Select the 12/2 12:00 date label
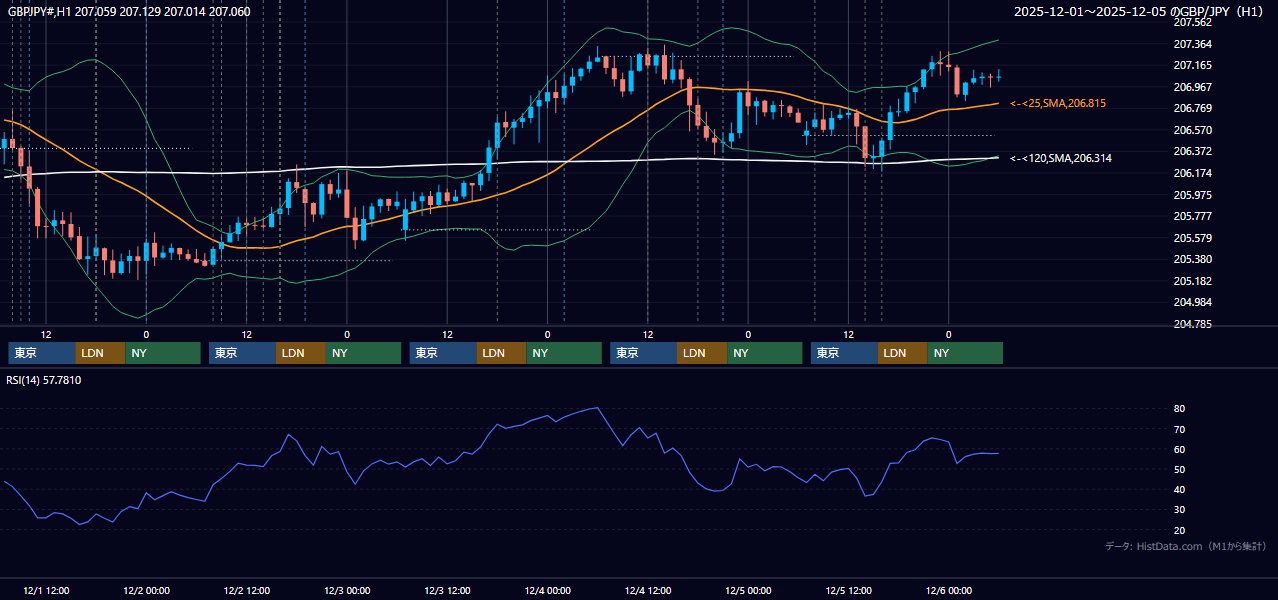Image resolution: width=1278 pixels, height=600 pixels. 247,591
